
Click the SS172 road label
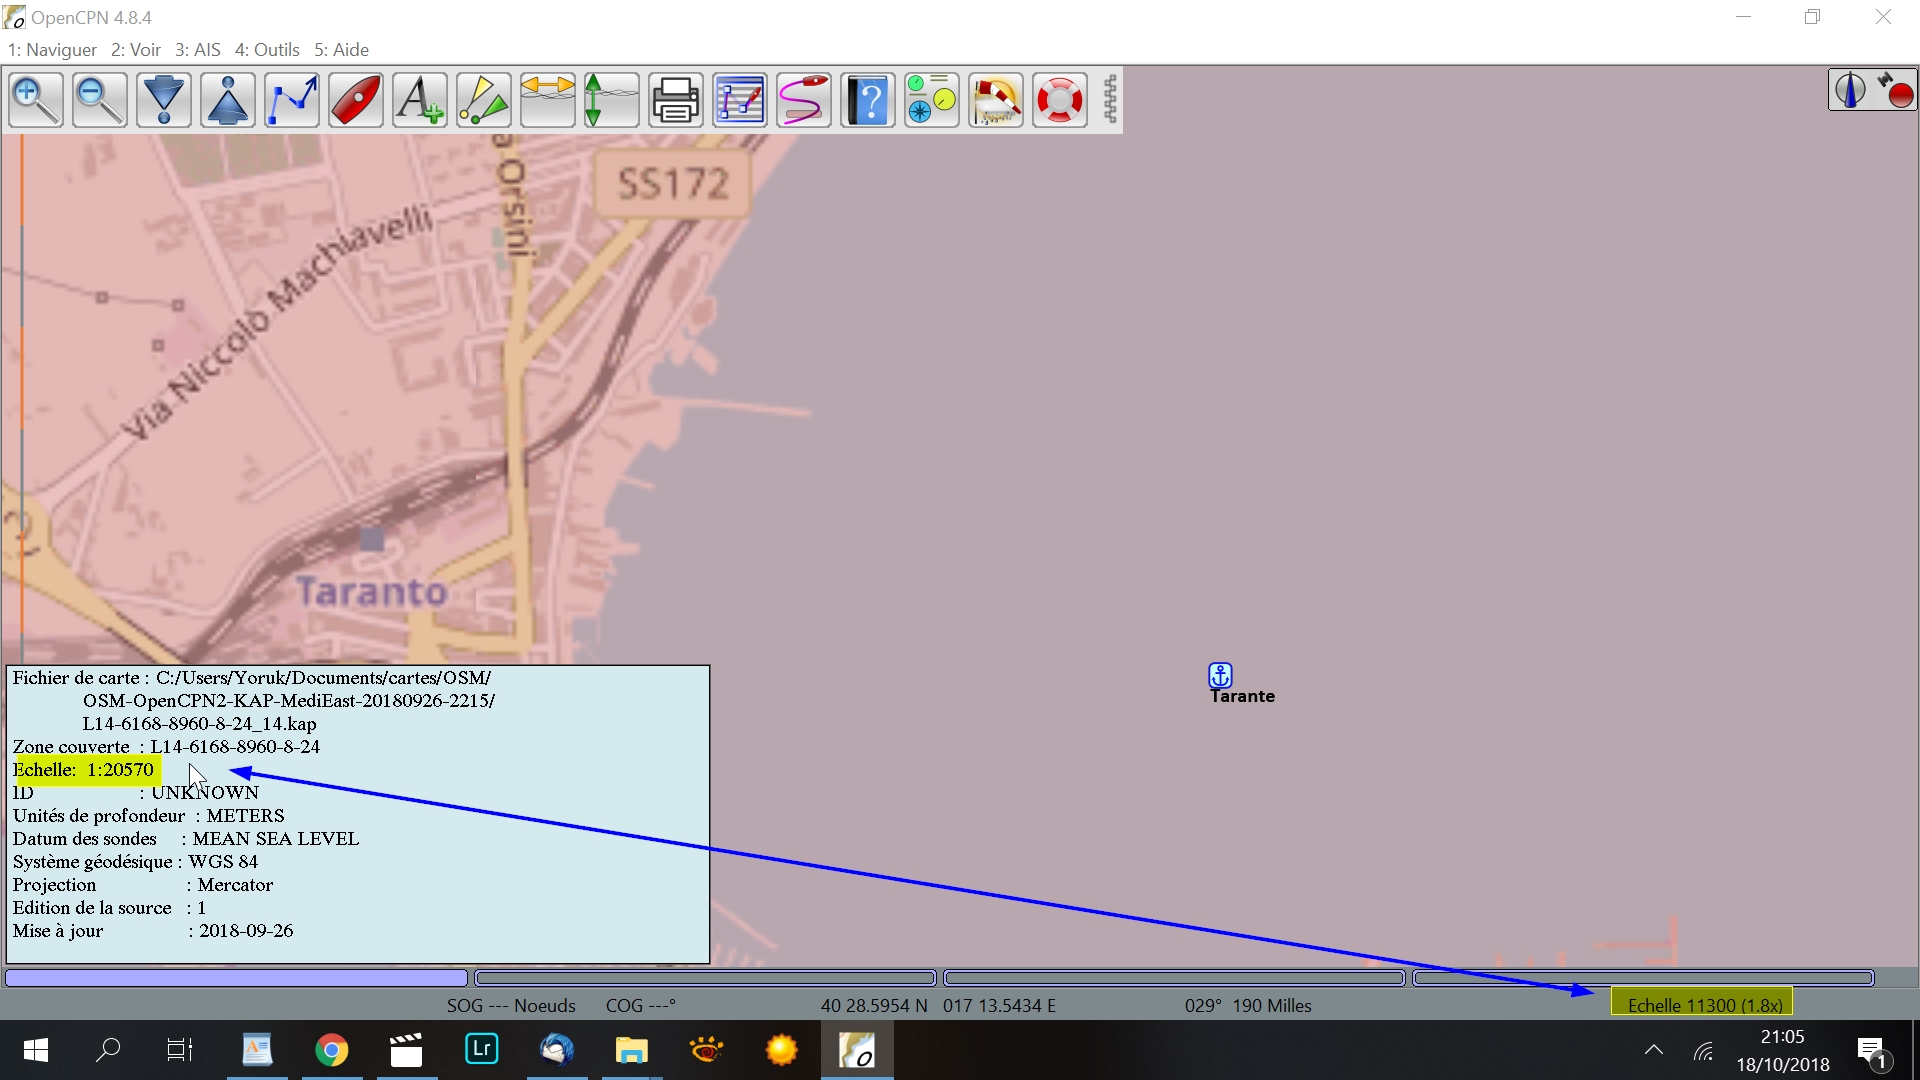point(673,184)
